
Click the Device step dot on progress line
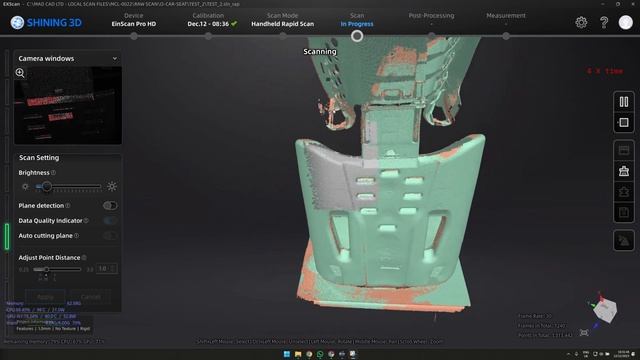point(134,36)
